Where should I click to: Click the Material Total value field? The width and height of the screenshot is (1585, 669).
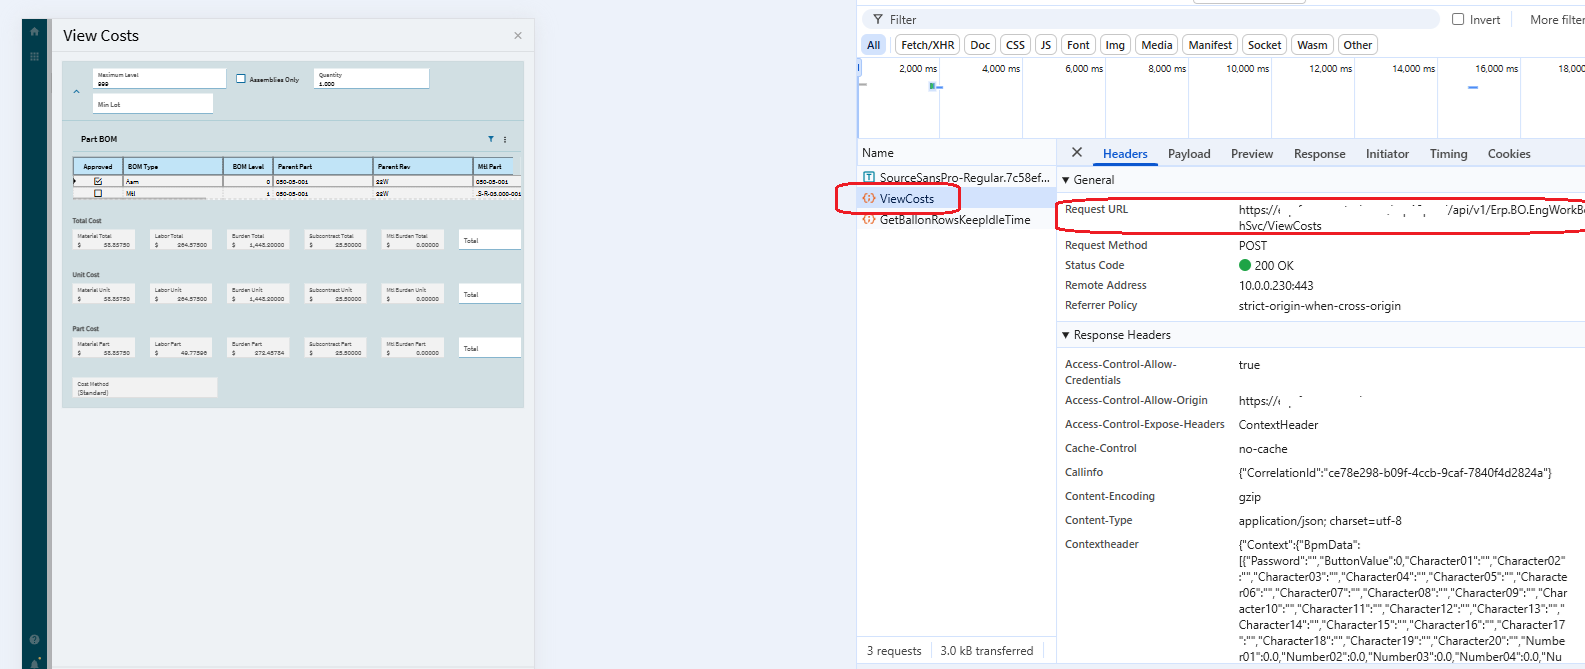104,240
